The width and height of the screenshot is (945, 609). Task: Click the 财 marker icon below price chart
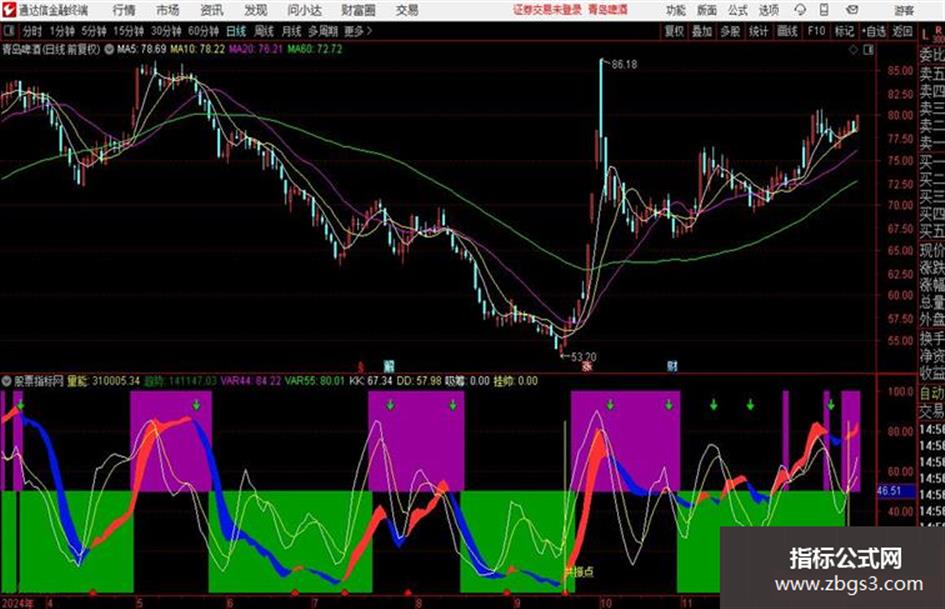[x=672, y=365]
